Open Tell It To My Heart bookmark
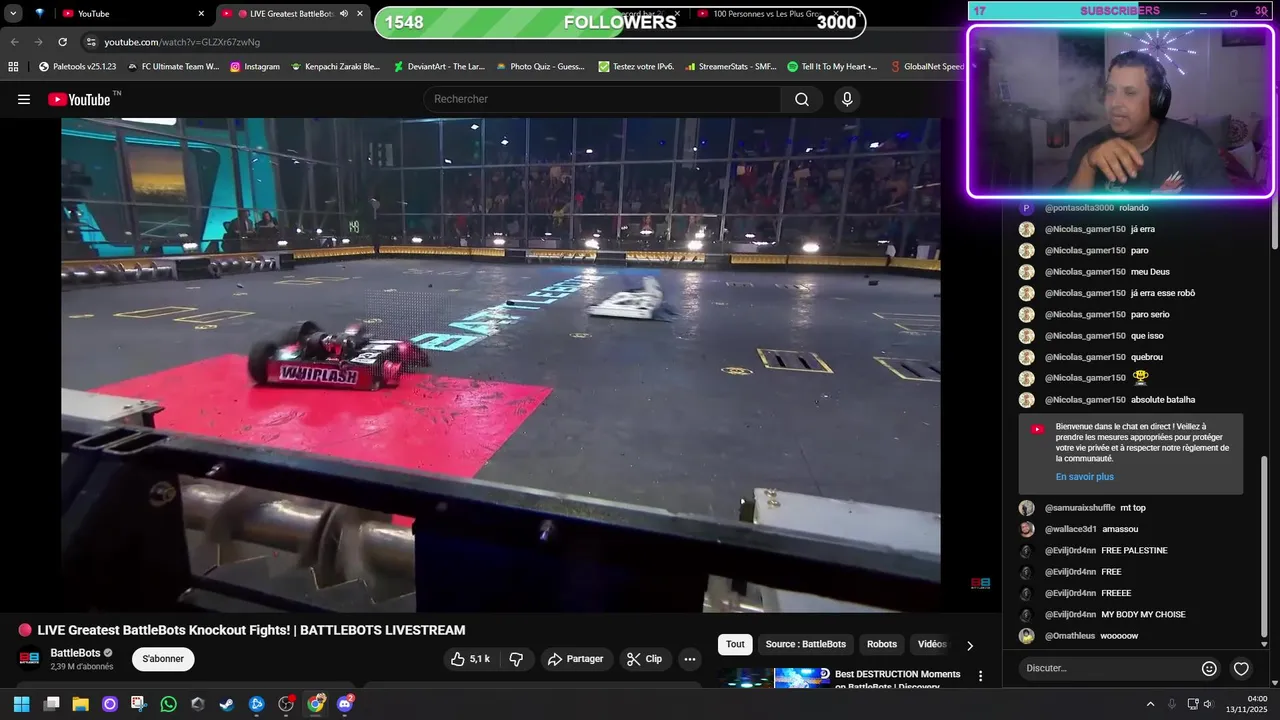Viewport: 1280px width, 720px height. 832,66
